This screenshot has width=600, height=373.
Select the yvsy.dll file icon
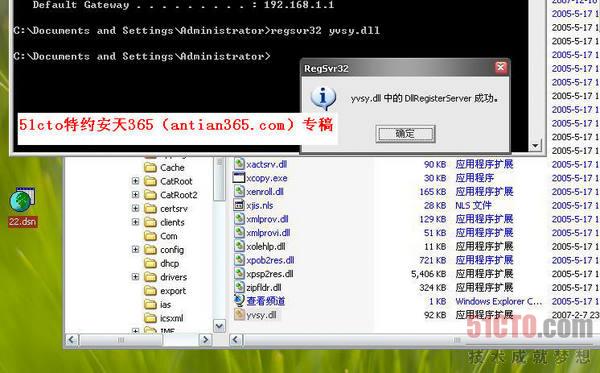(x=239, y=314)
